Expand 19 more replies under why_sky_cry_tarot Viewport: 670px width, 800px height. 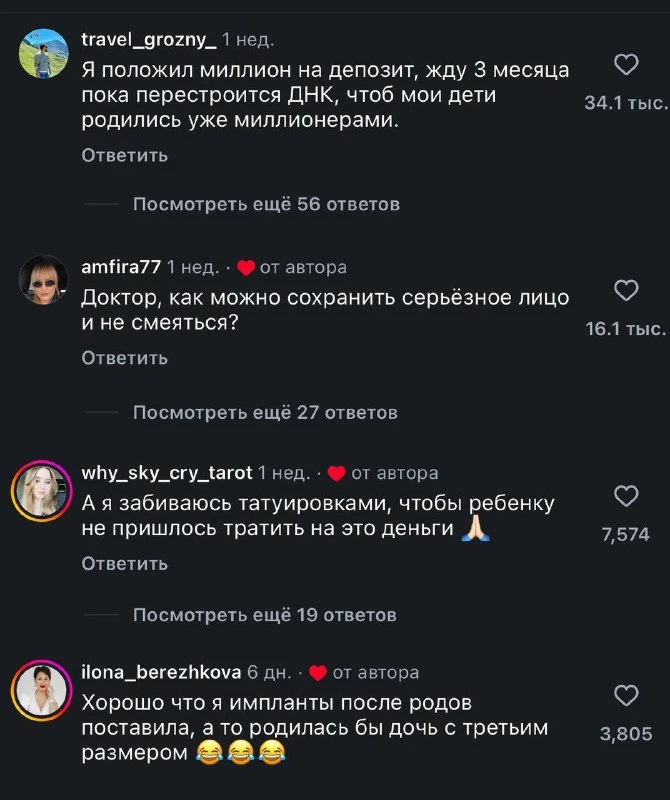tap(265, 615)
